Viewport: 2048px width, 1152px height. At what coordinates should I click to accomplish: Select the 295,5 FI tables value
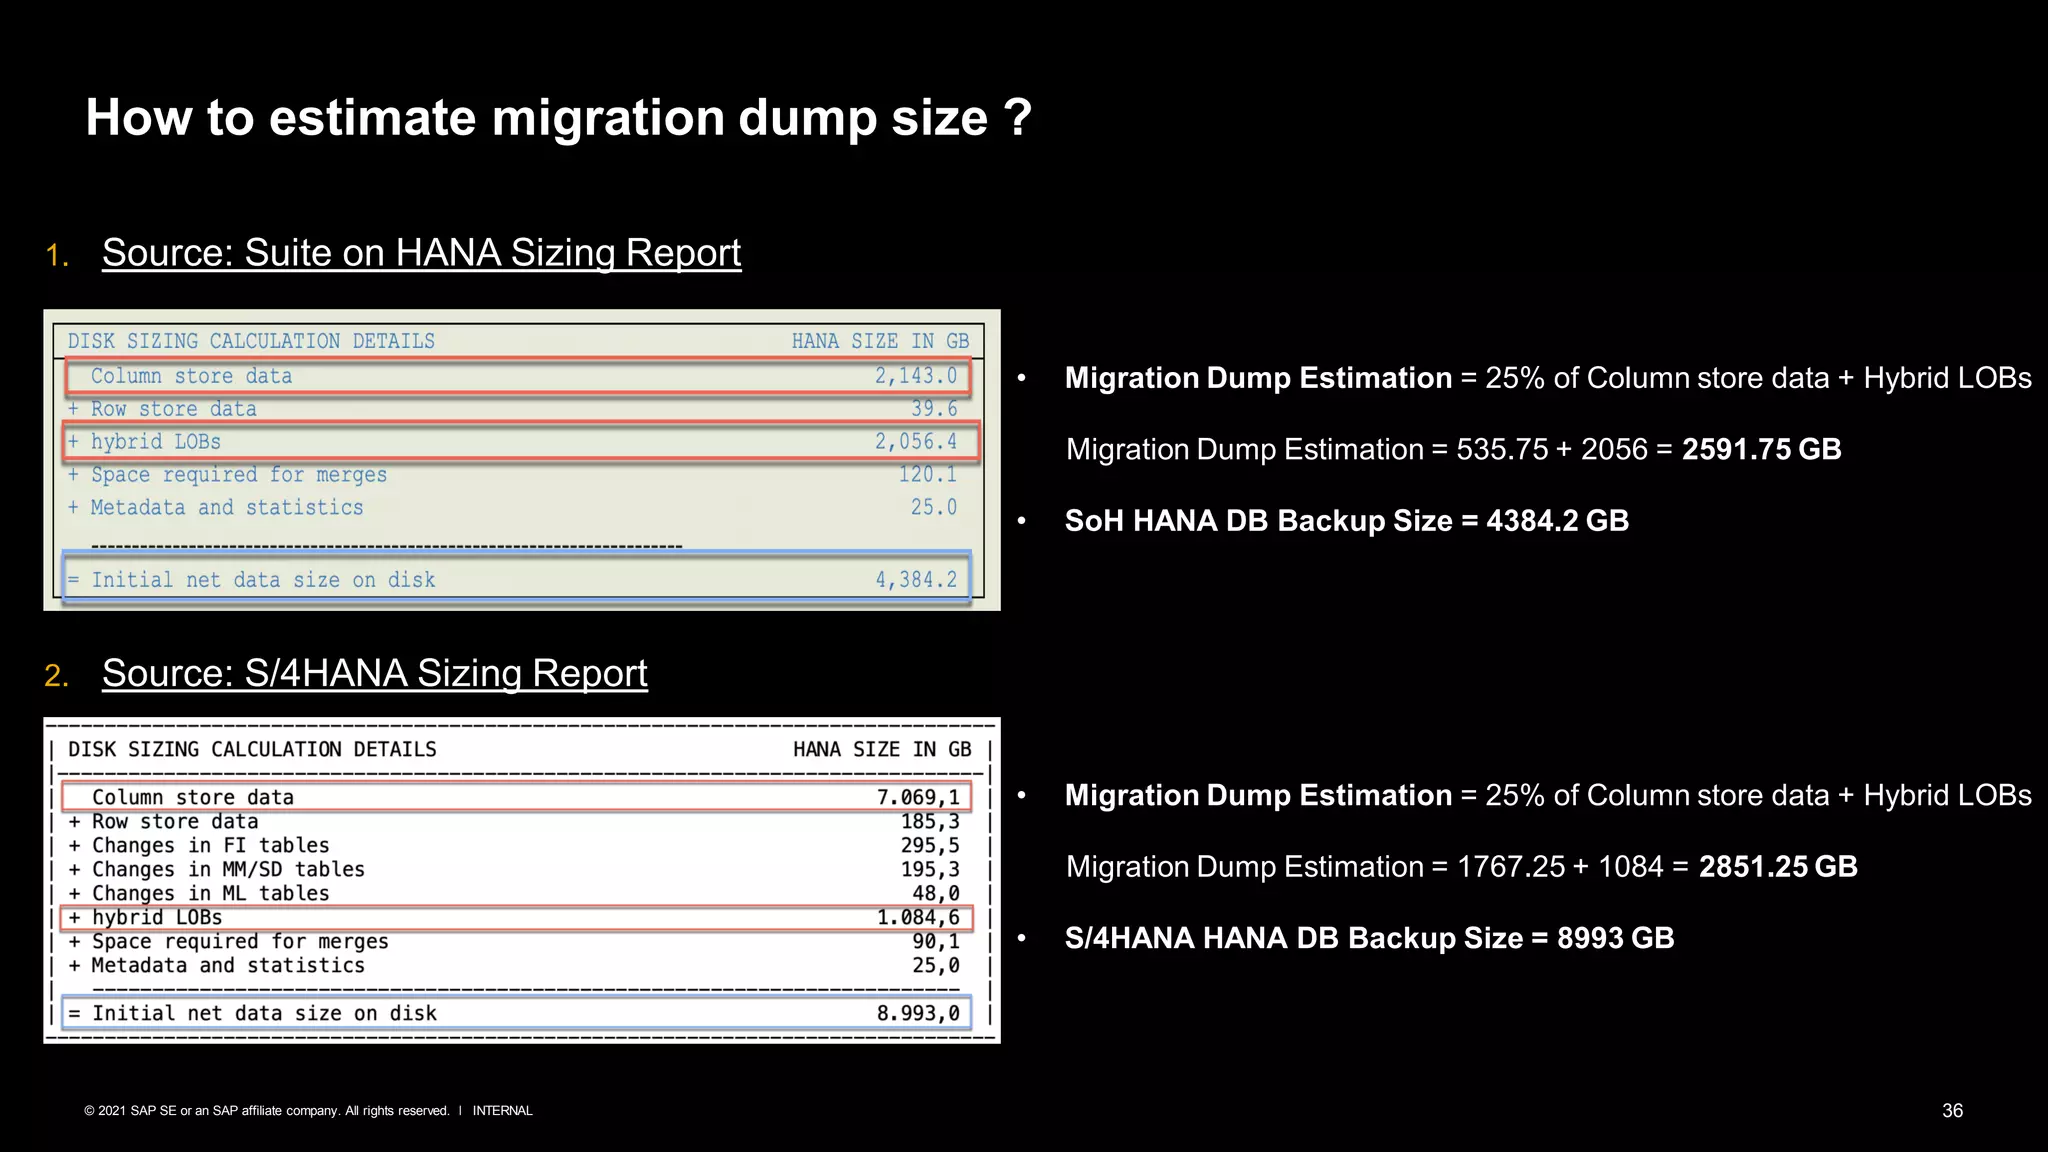(930, 846)
